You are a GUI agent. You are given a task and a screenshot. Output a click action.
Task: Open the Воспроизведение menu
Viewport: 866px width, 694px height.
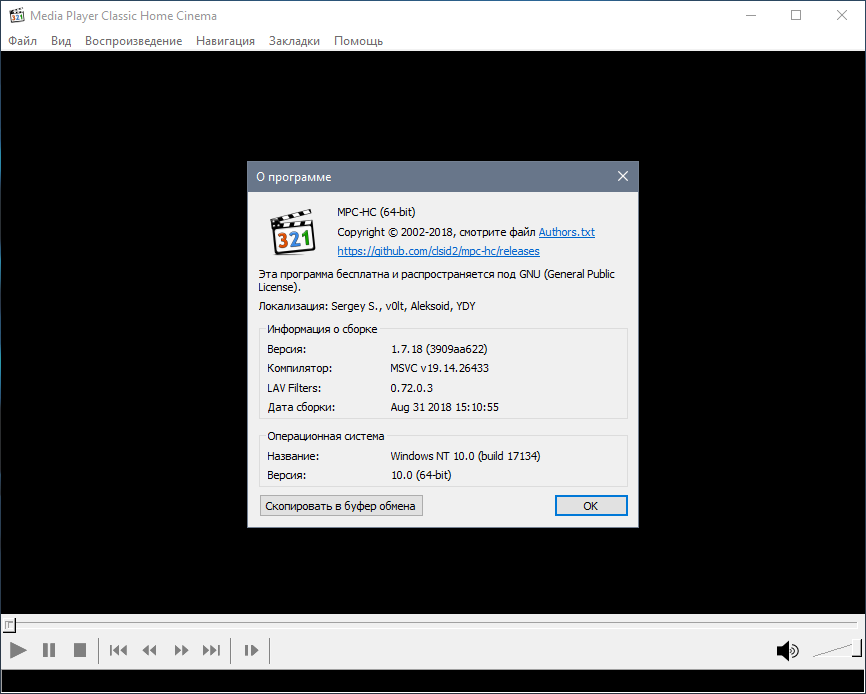pos(134,41)
